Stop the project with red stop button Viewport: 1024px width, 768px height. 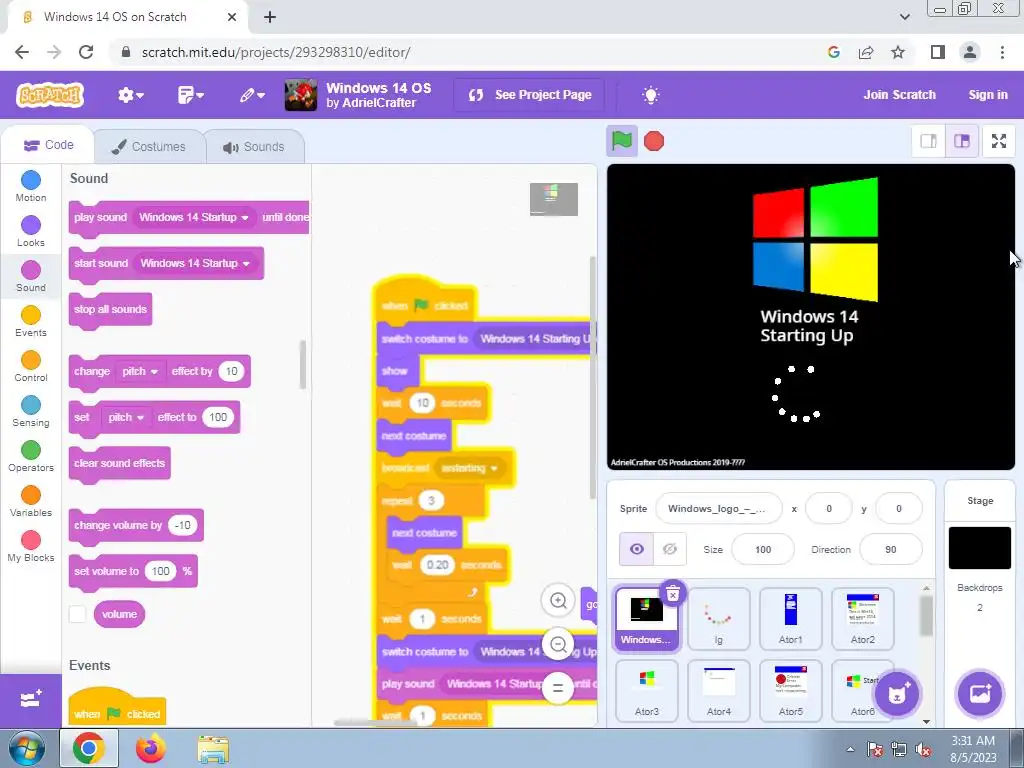pyautogui.click(x=654, y=141)
